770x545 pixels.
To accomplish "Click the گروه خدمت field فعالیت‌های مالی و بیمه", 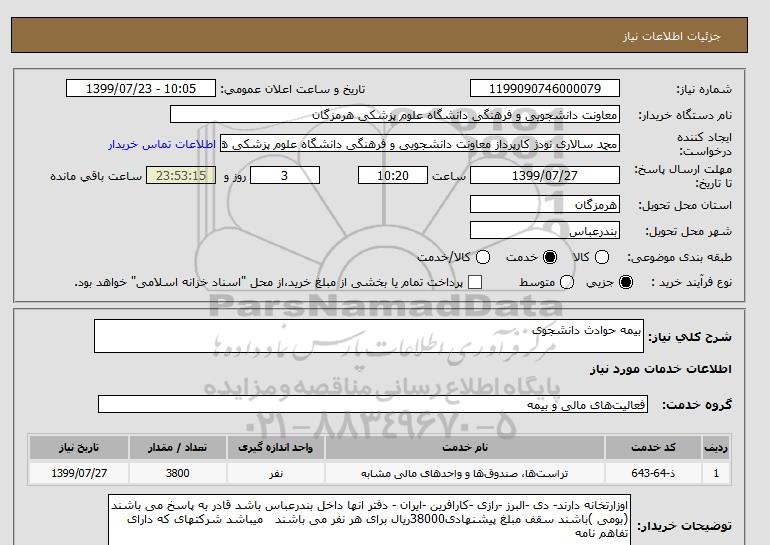I will pos(373,405).
